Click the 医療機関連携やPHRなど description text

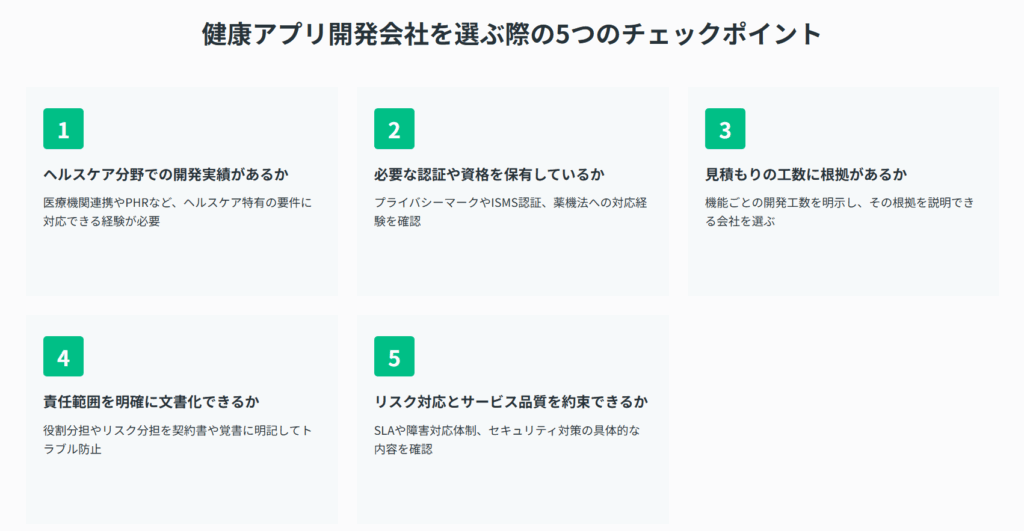tap(178, 202)
